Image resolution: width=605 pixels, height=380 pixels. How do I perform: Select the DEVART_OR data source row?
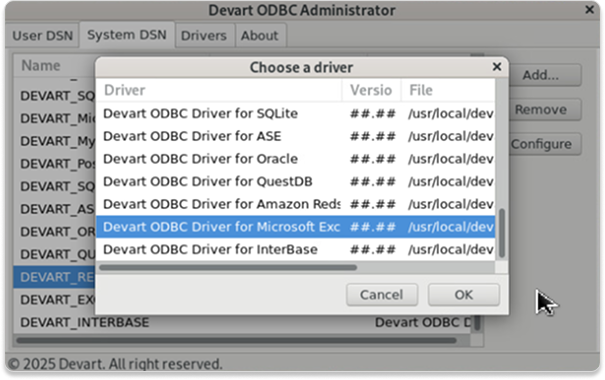(54, 231)
